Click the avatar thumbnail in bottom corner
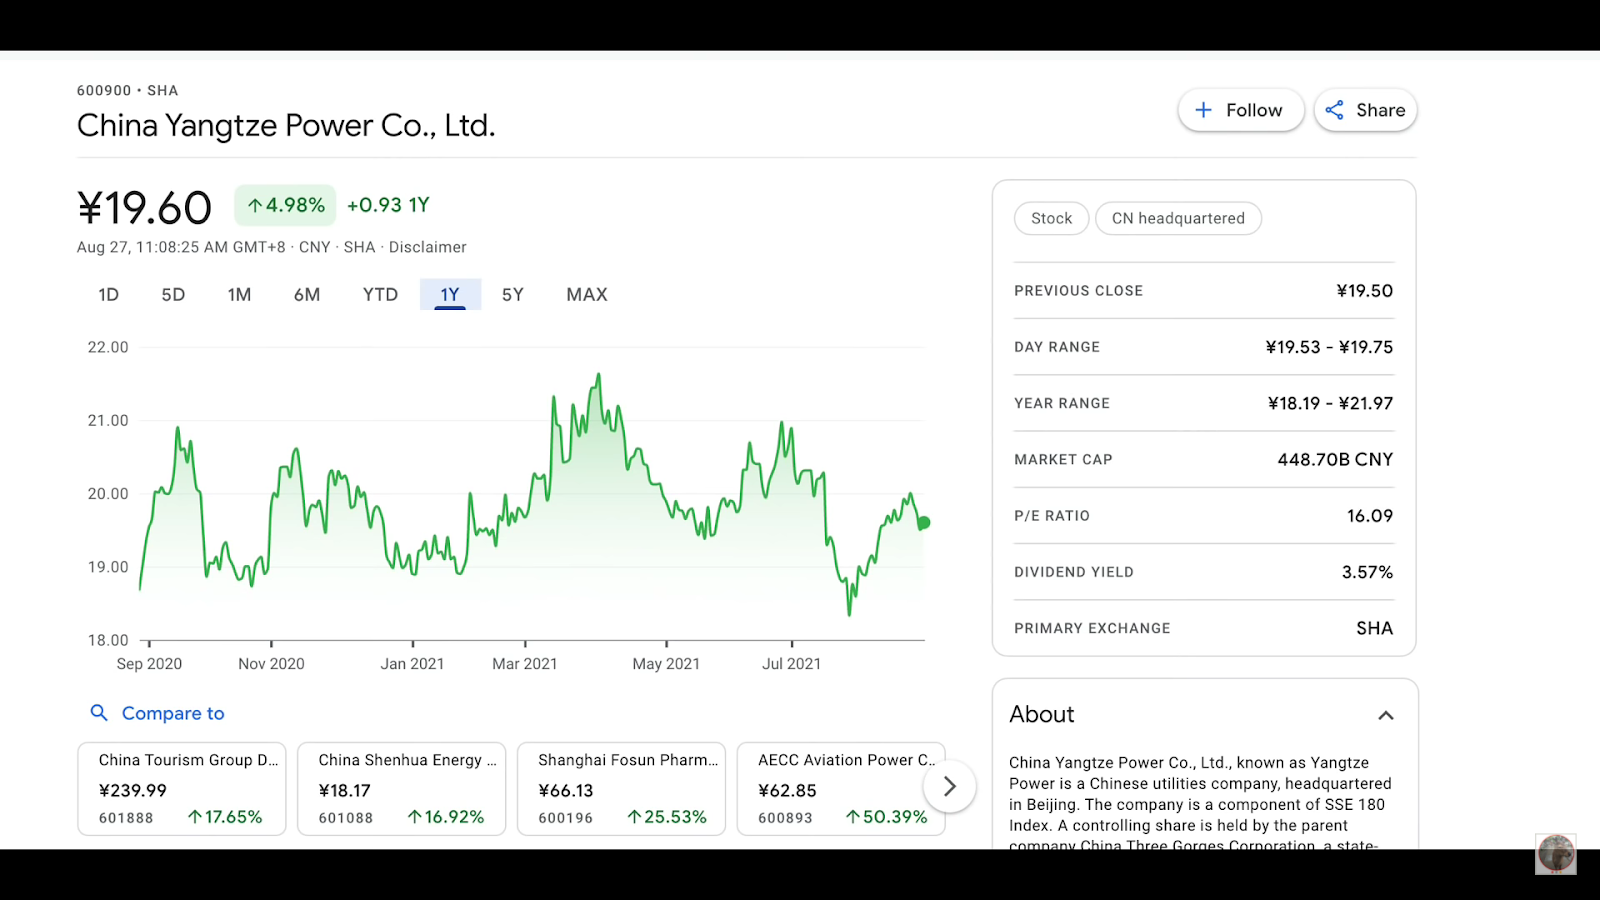 [x=1556, y=854]
